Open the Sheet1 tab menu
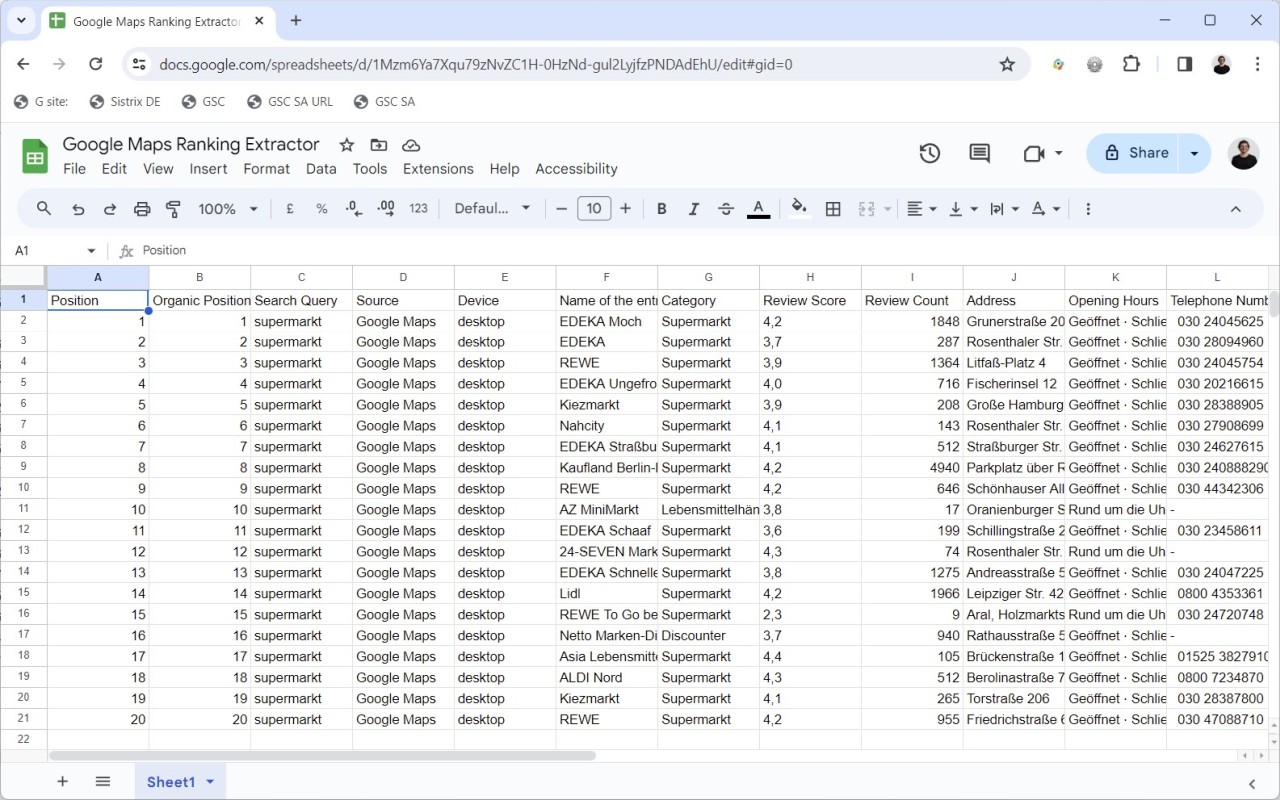This screenshot has width=1280, height=800. 210,781
